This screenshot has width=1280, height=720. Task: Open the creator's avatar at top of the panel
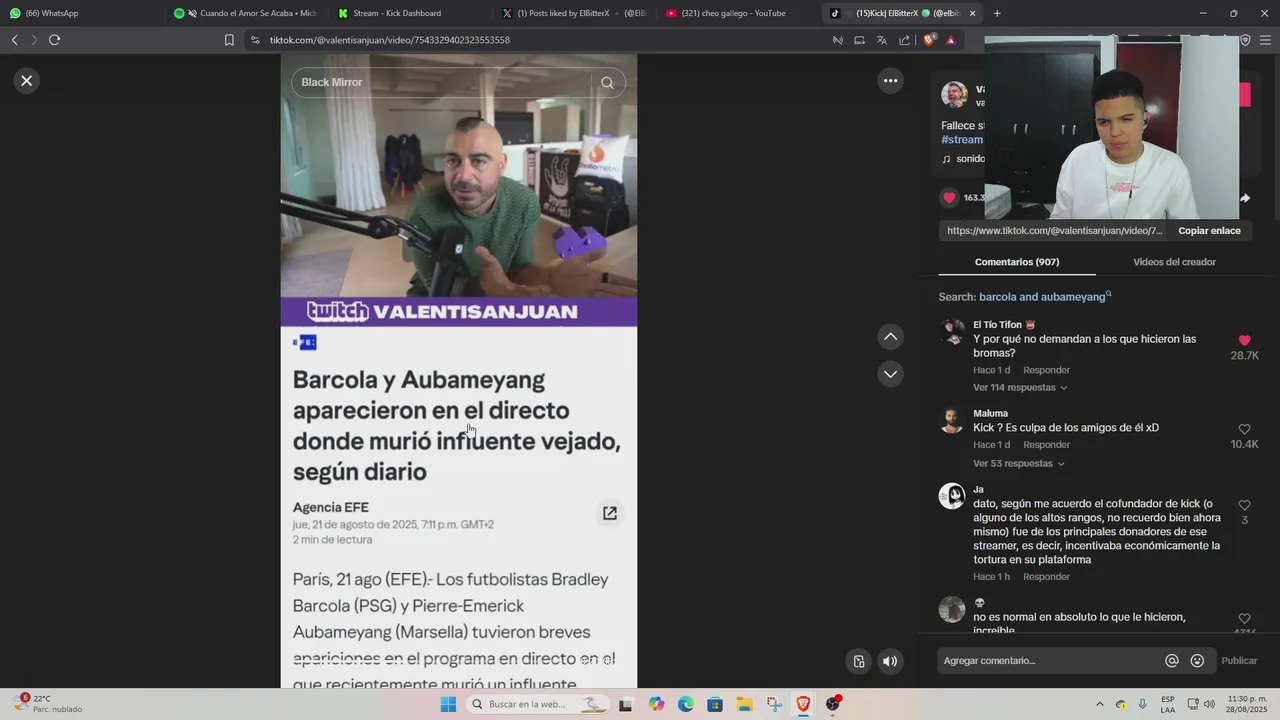(x=954, y=95)
